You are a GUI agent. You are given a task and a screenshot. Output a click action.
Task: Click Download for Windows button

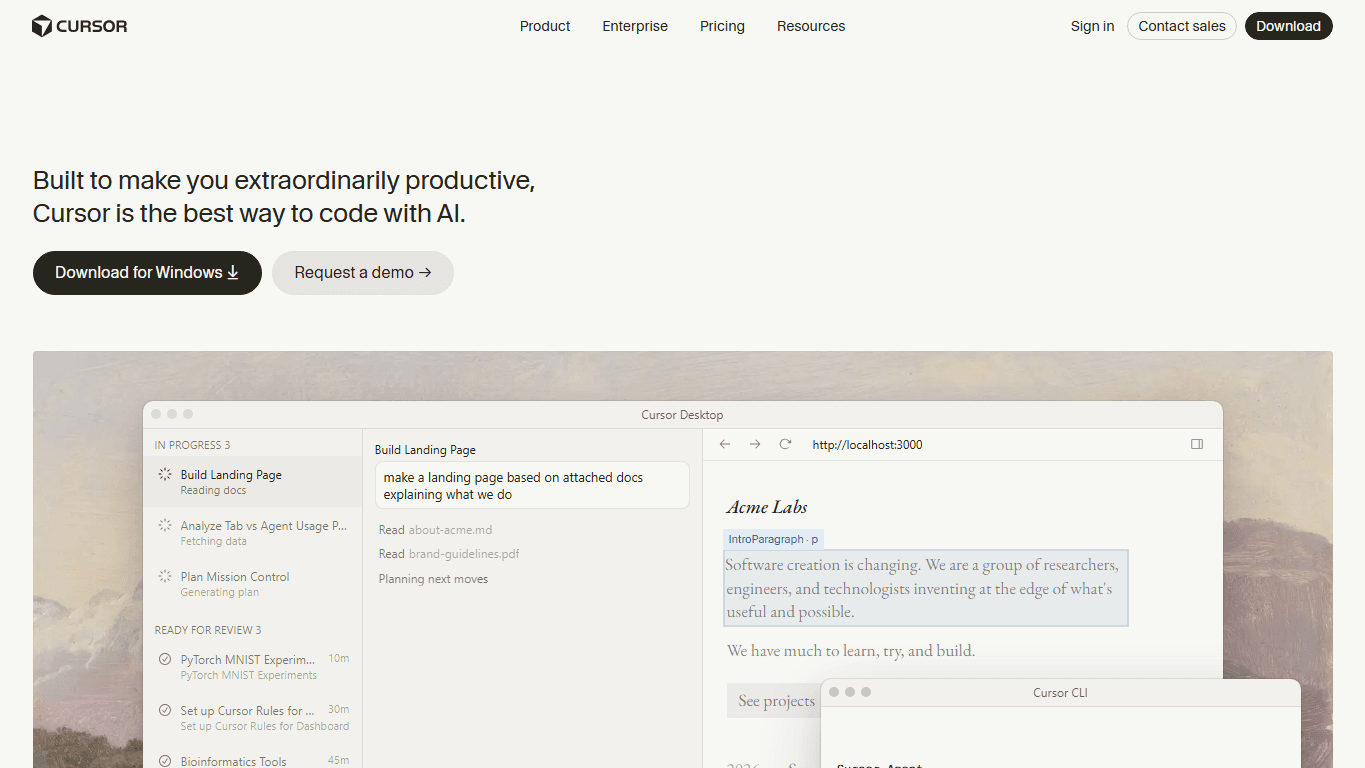[x=147, y=273]
